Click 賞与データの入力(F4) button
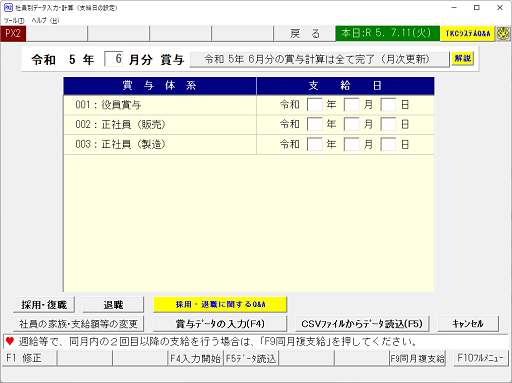 point(220,324)
